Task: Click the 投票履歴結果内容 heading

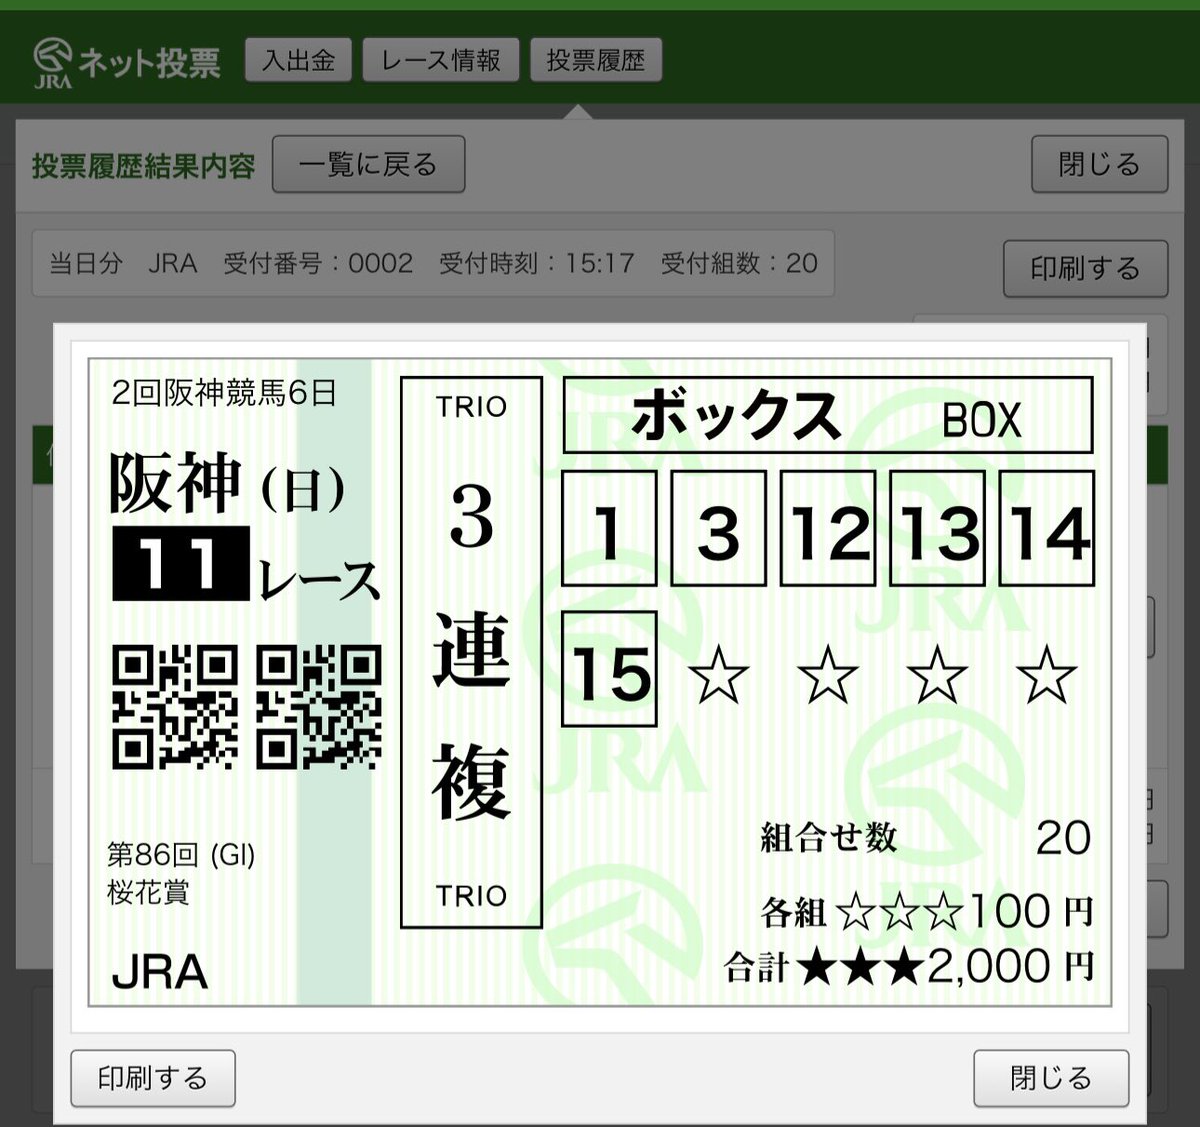Action: tap(144, 166)
